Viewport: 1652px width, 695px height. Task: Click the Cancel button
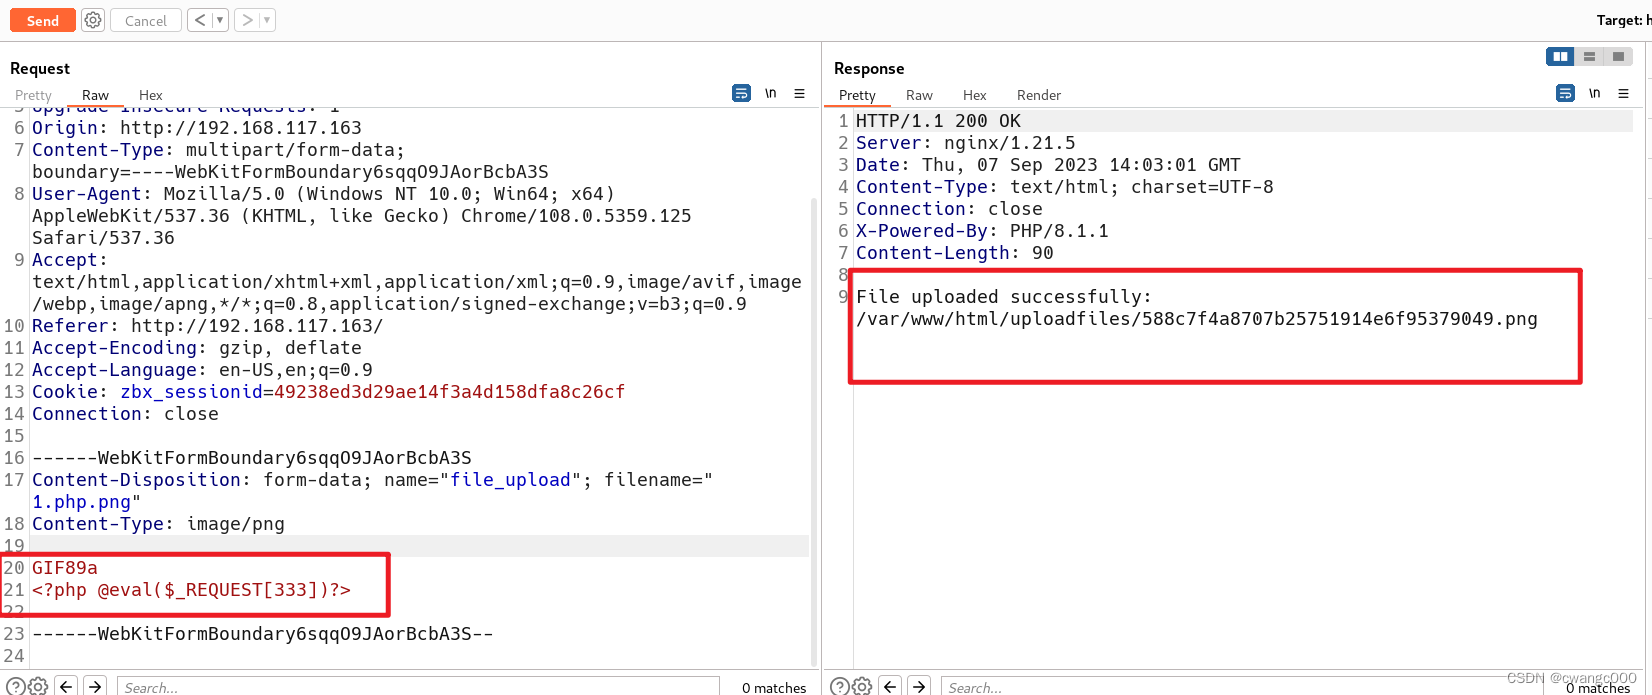pyautogui.click(x=146, y=20)
